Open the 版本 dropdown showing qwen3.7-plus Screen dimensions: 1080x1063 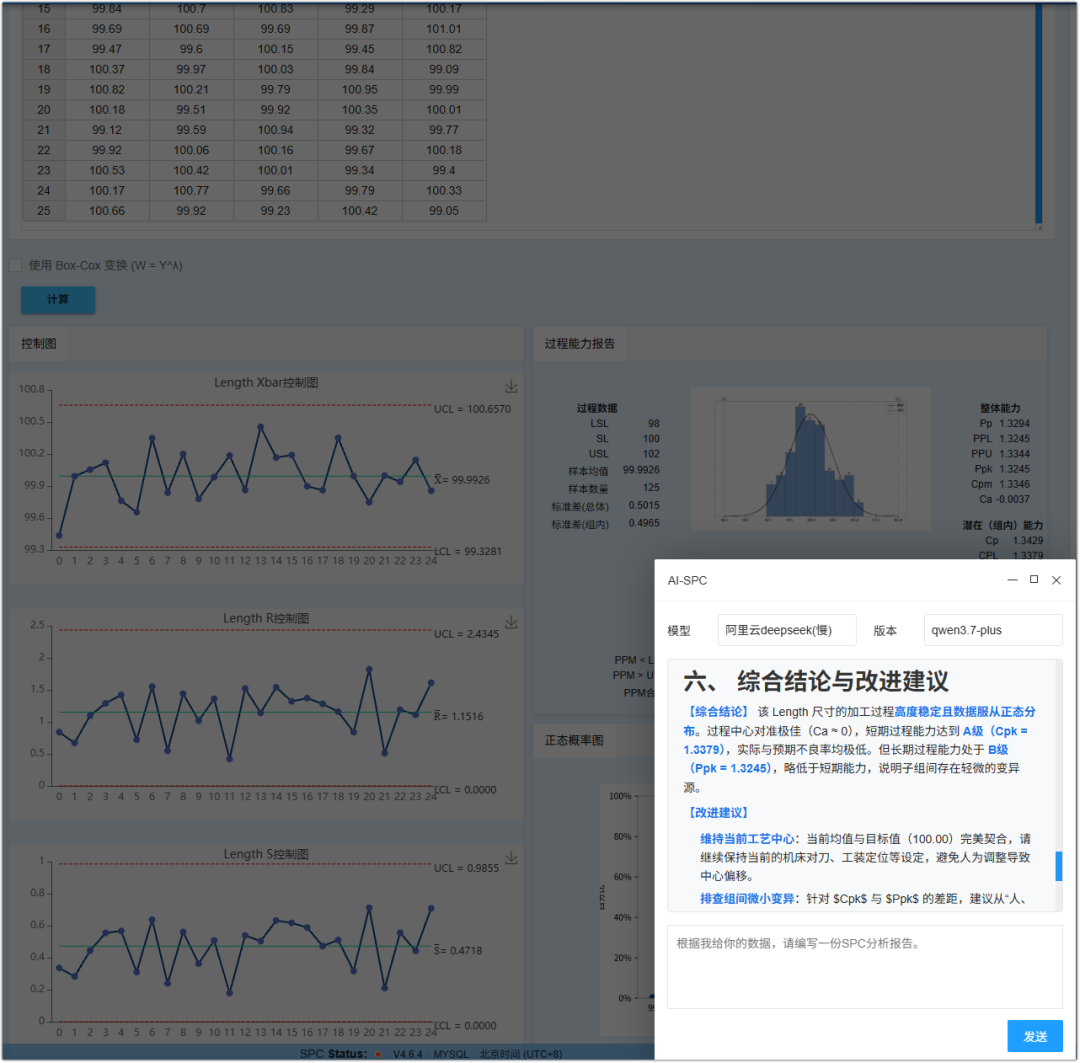tap(993, 630)
